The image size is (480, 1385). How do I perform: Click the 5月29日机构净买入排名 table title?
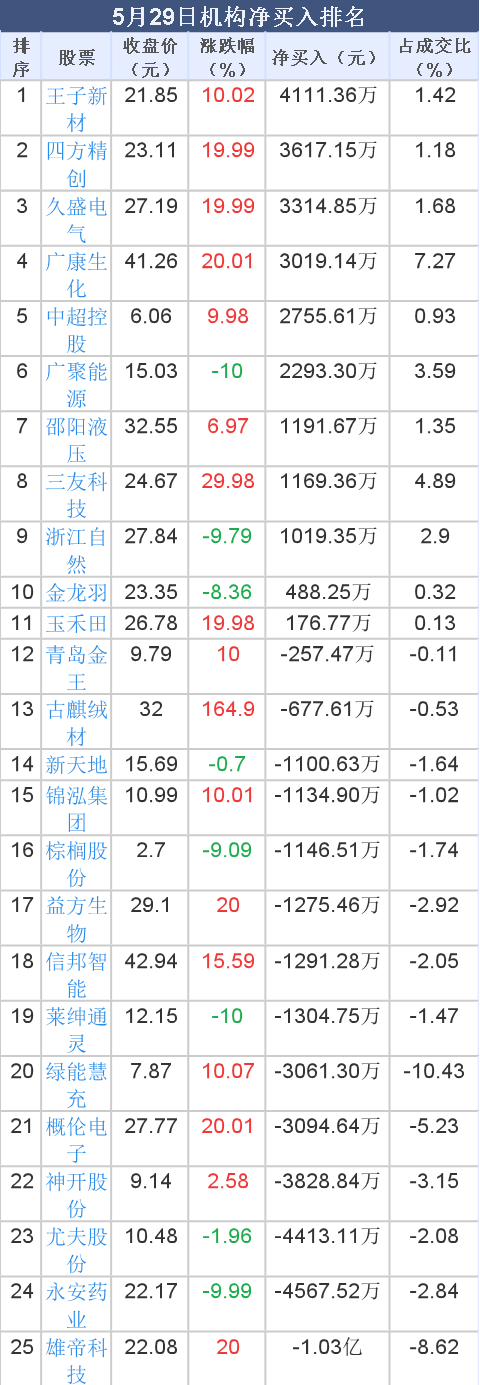tap(239, 15)
